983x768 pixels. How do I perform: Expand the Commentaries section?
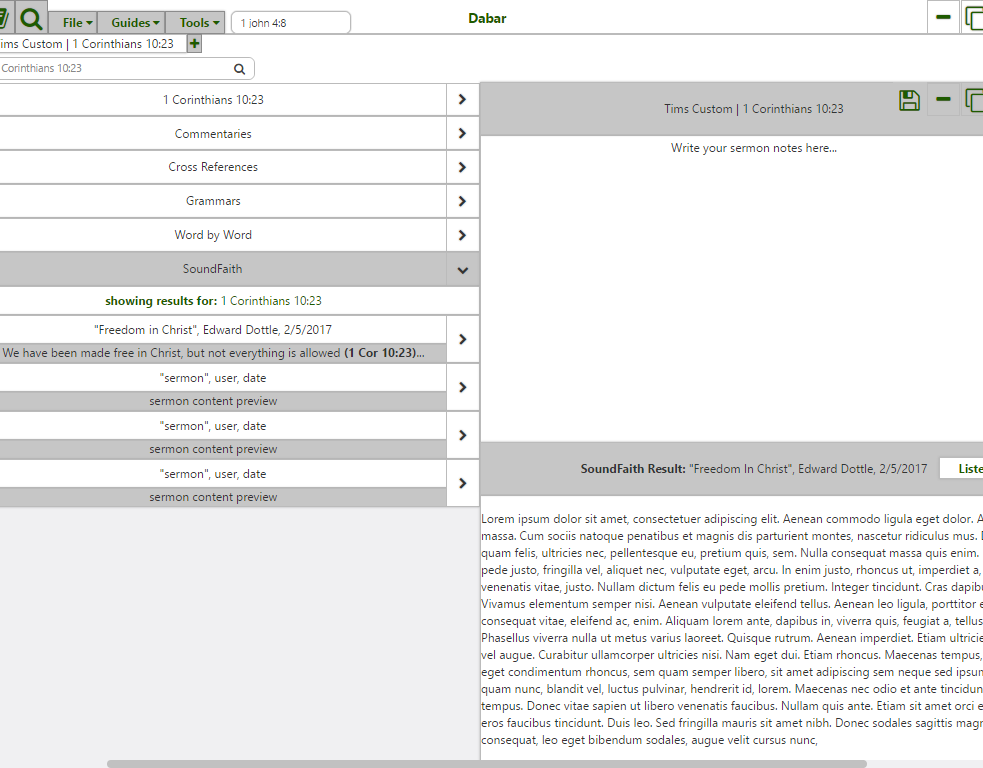pos(463,134)
